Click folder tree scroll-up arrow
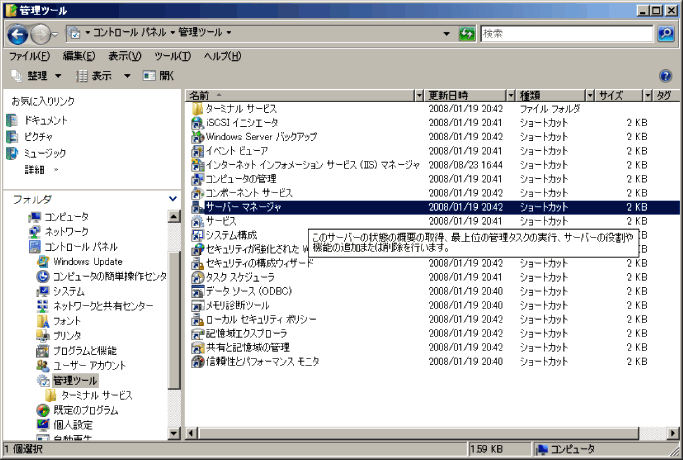683x460 pixels. [174, 216]
